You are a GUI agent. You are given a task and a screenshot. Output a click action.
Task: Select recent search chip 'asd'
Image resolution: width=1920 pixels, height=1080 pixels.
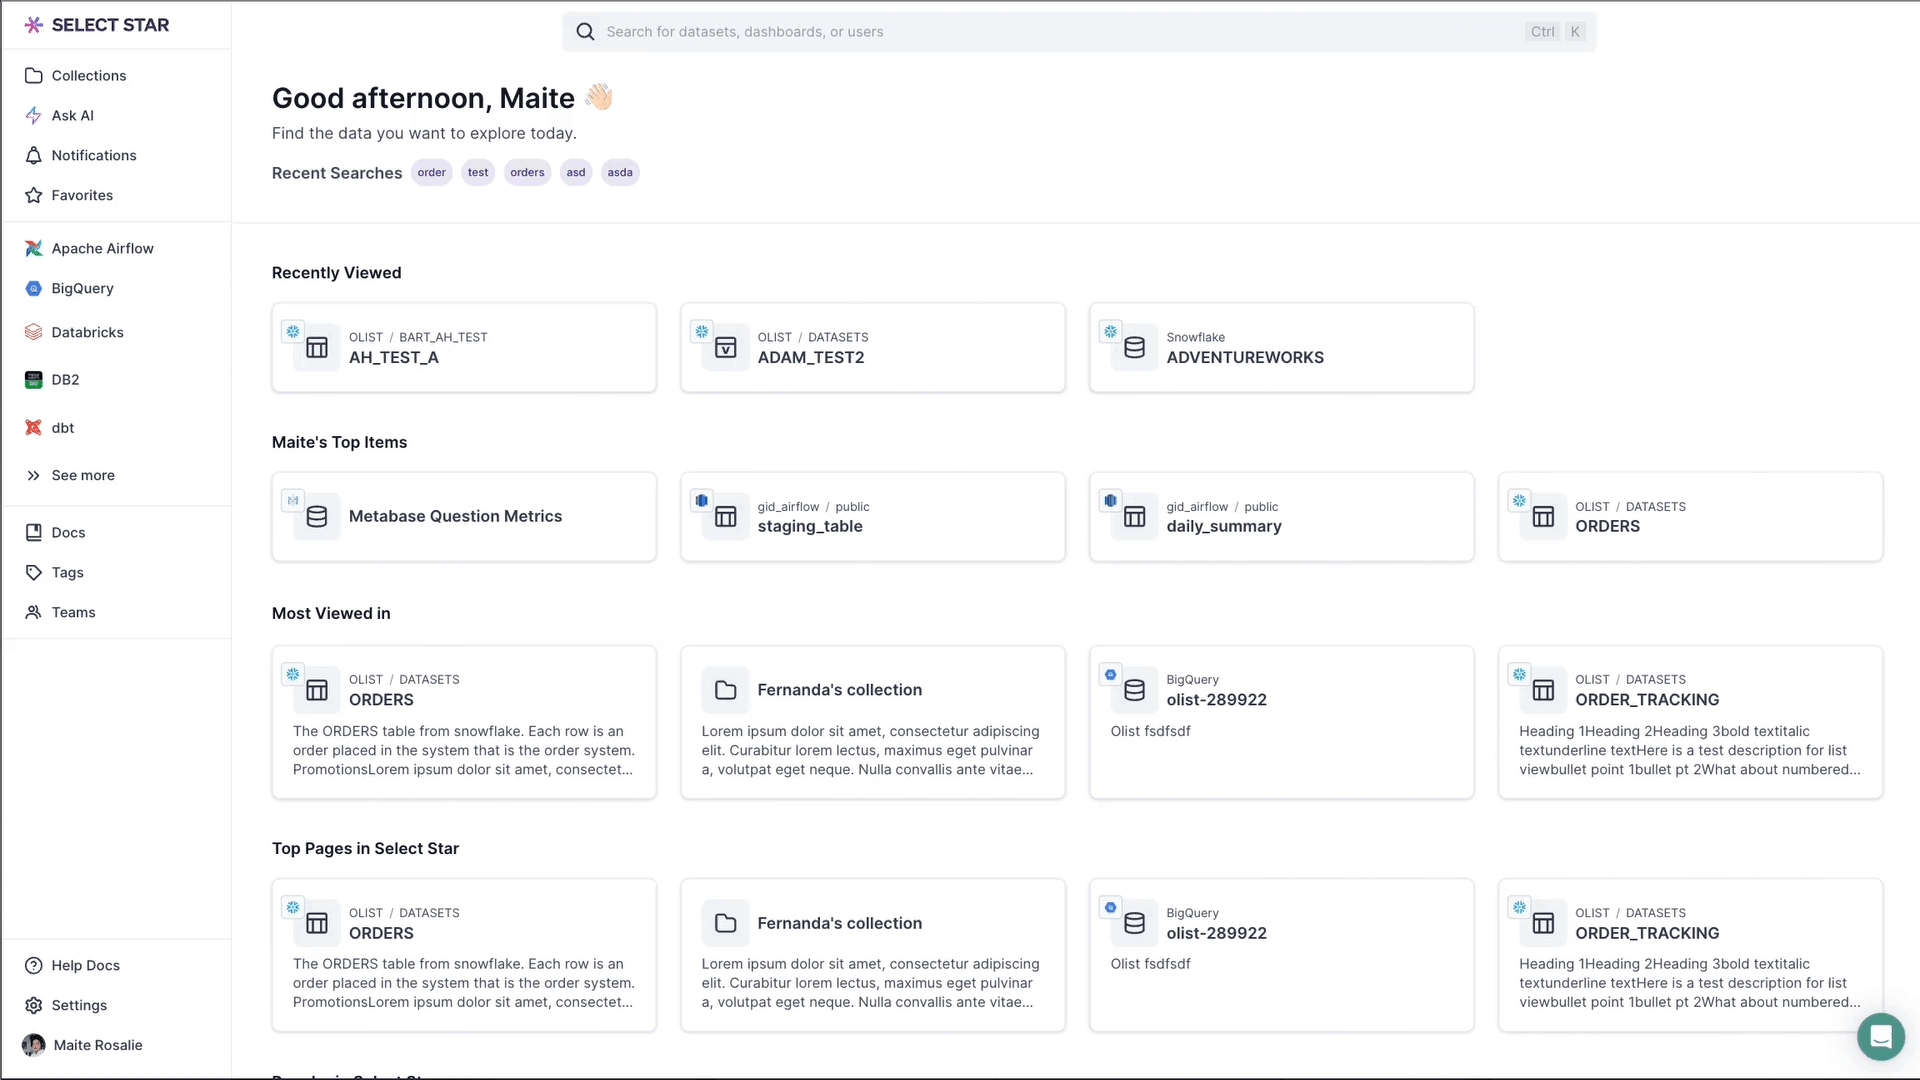click(576, 173)
